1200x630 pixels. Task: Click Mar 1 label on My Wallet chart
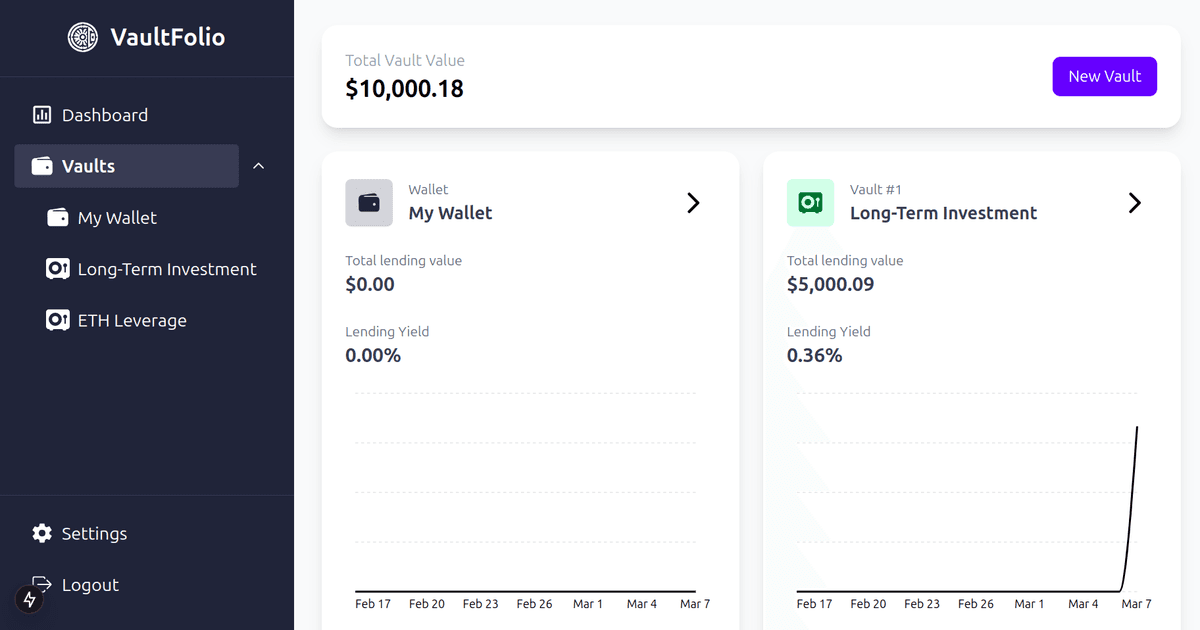(x=588, y=604)
